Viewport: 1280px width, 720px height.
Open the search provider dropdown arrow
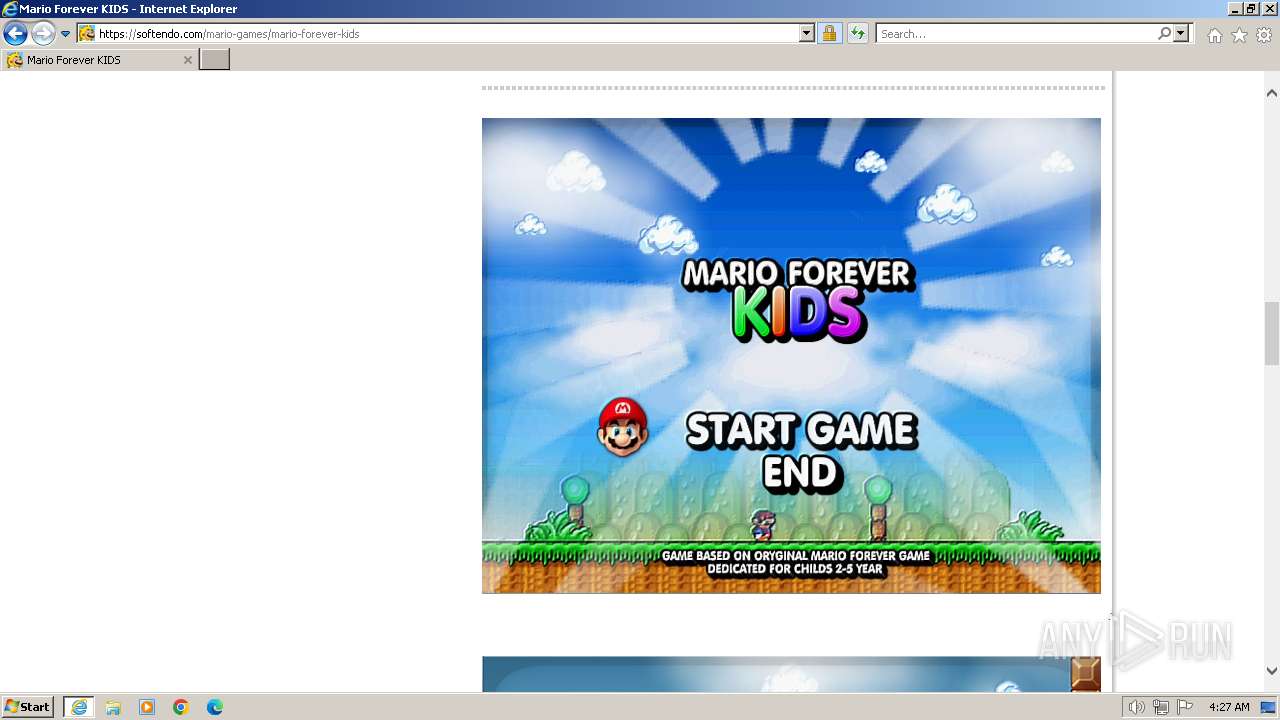(x=1181, y=34)
